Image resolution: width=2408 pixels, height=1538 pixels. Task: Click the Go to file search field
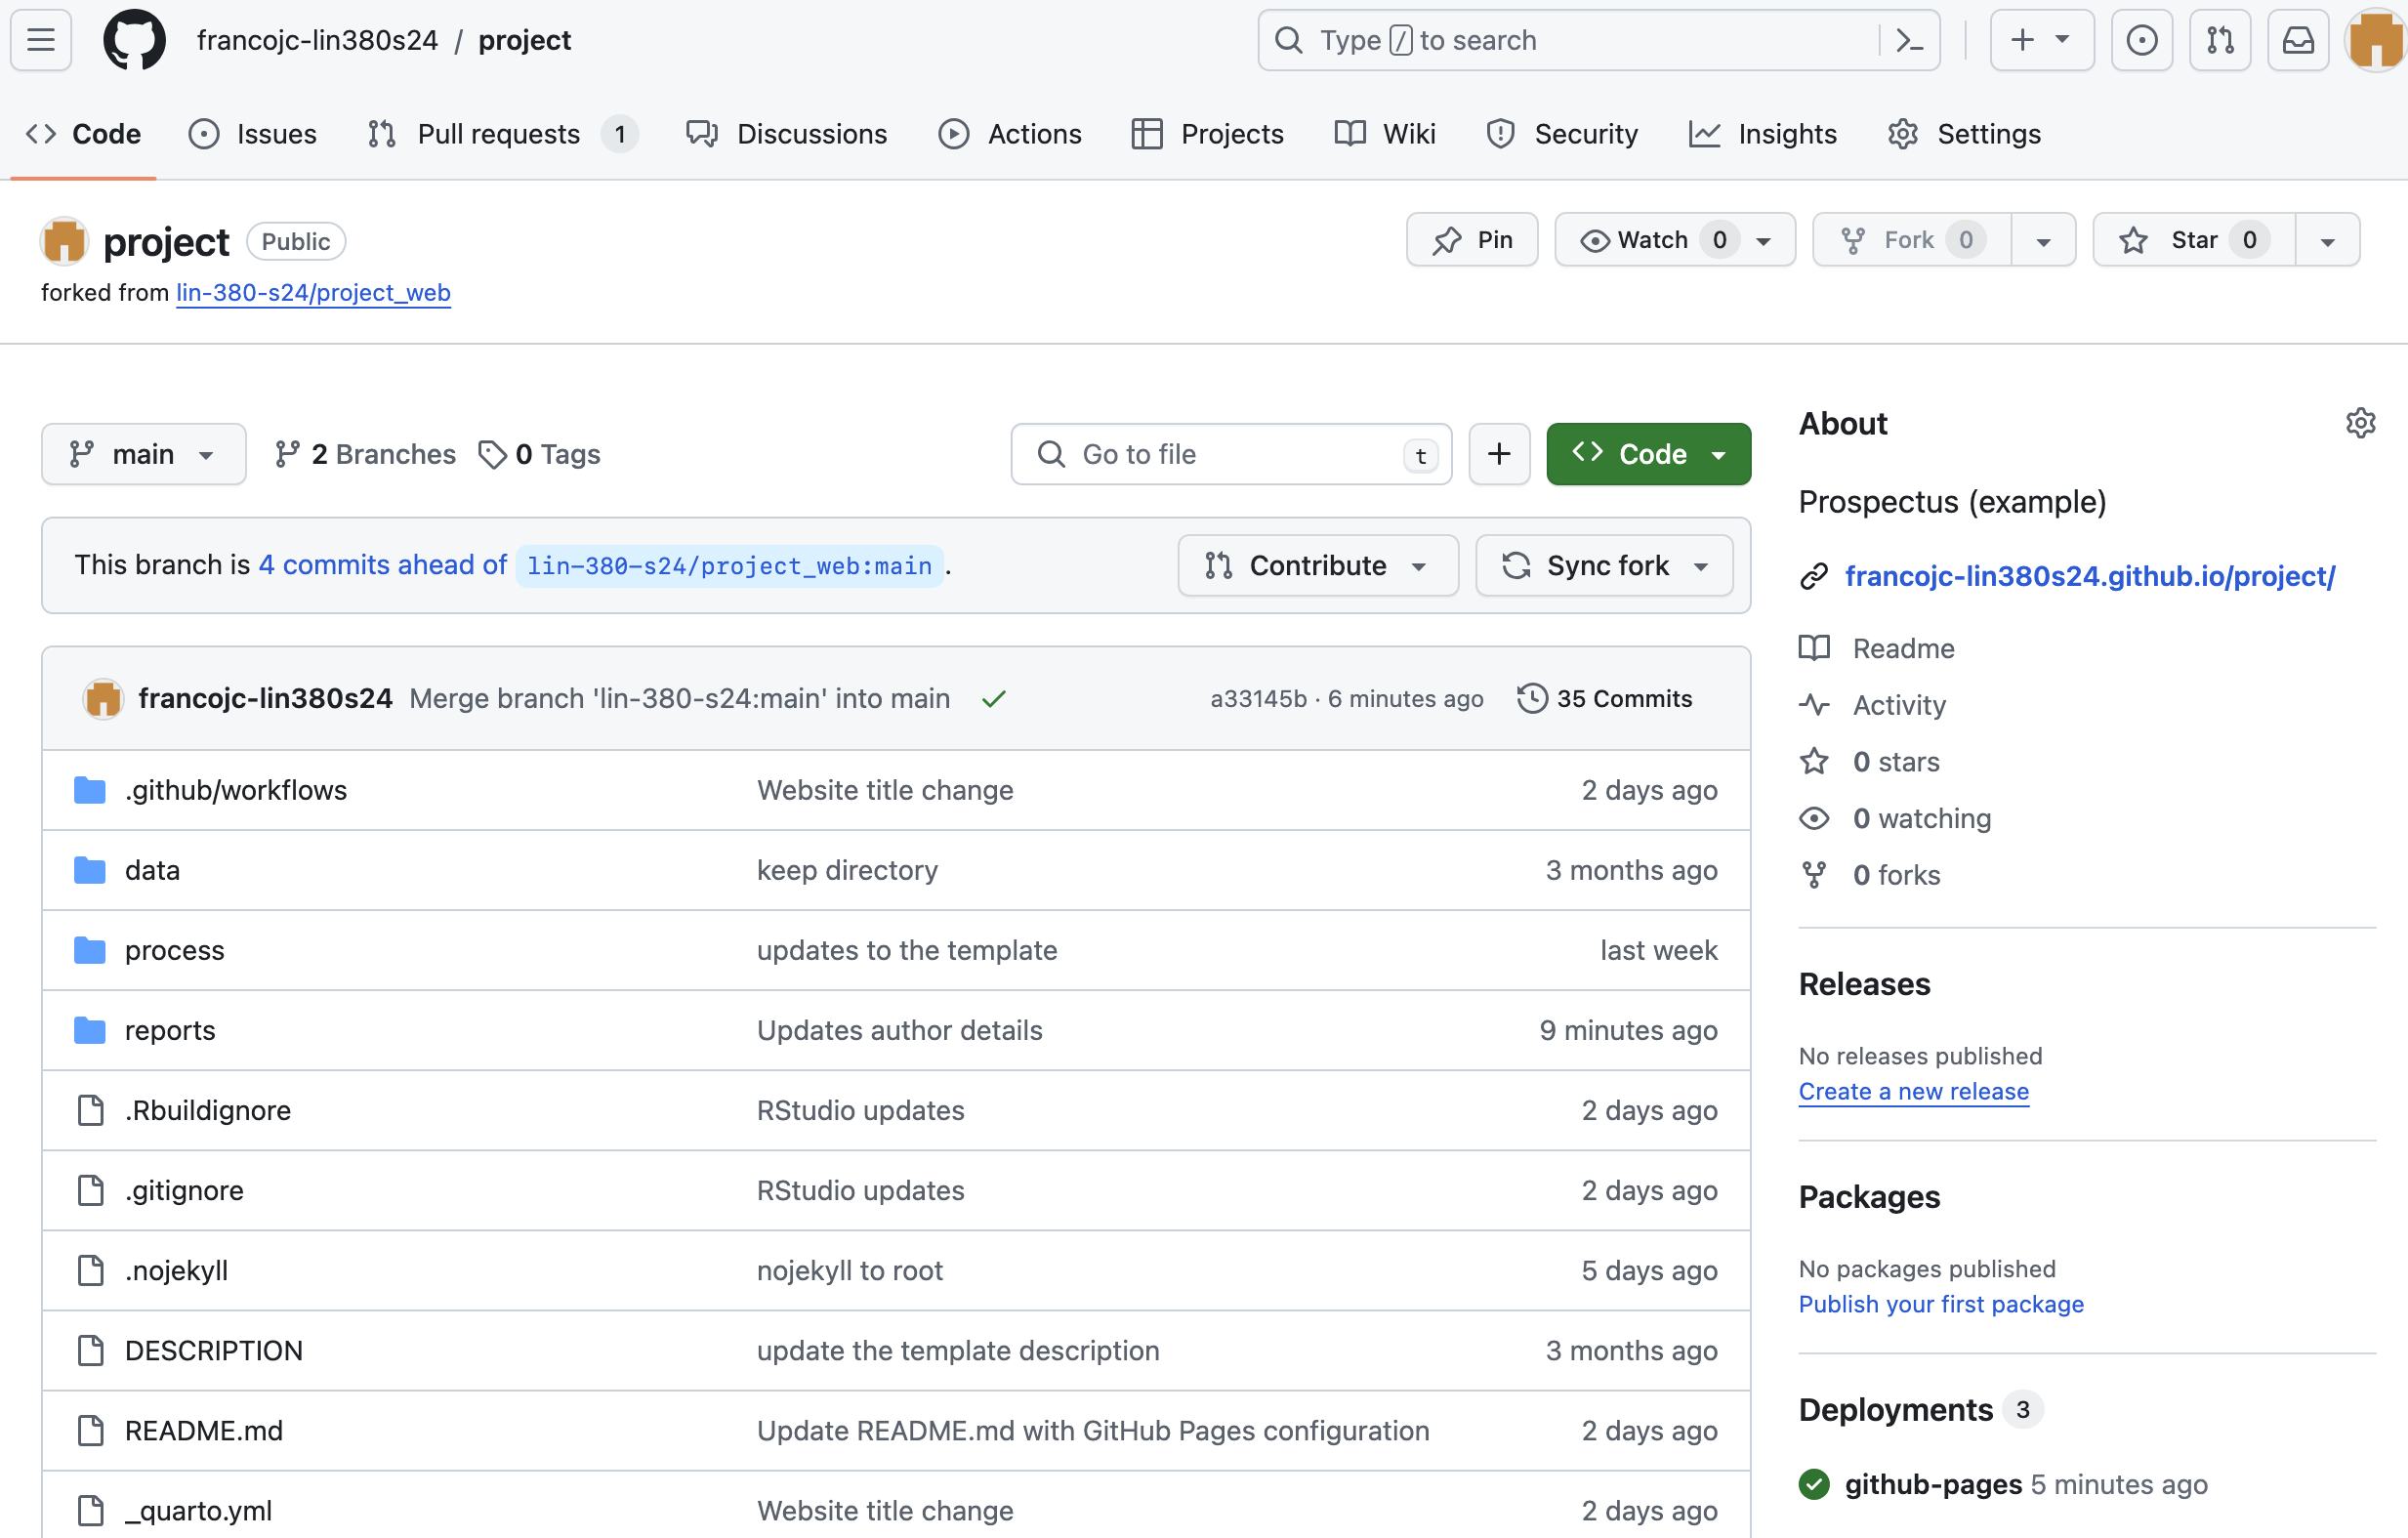point(1230,454)
